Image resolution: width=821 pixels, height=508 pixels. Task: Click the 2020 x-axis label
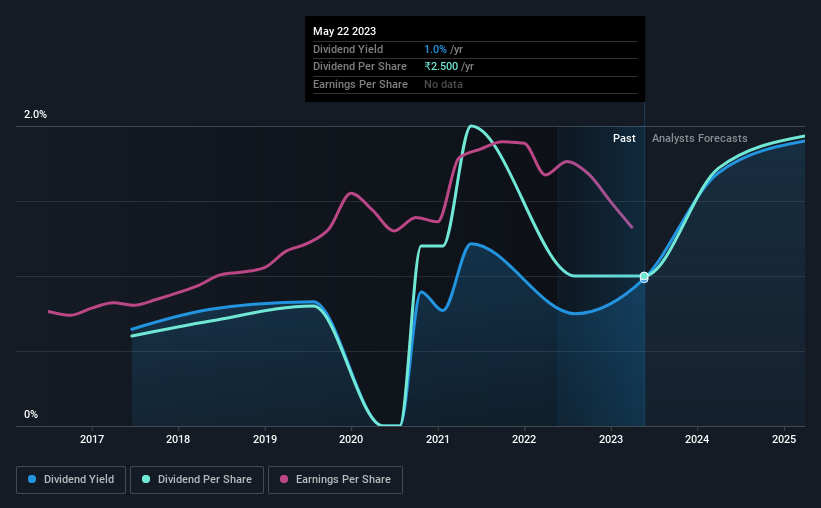[351, 439]
